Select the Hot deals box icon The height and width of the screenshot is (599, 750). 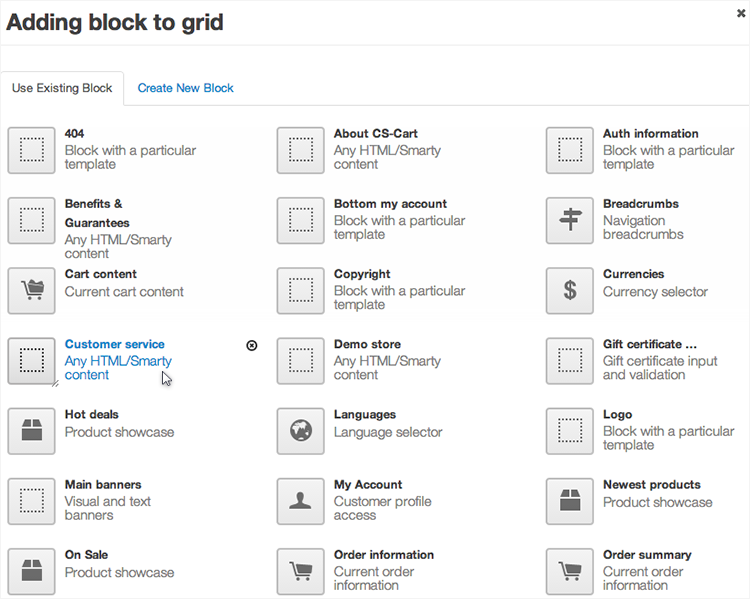(32, 431)
